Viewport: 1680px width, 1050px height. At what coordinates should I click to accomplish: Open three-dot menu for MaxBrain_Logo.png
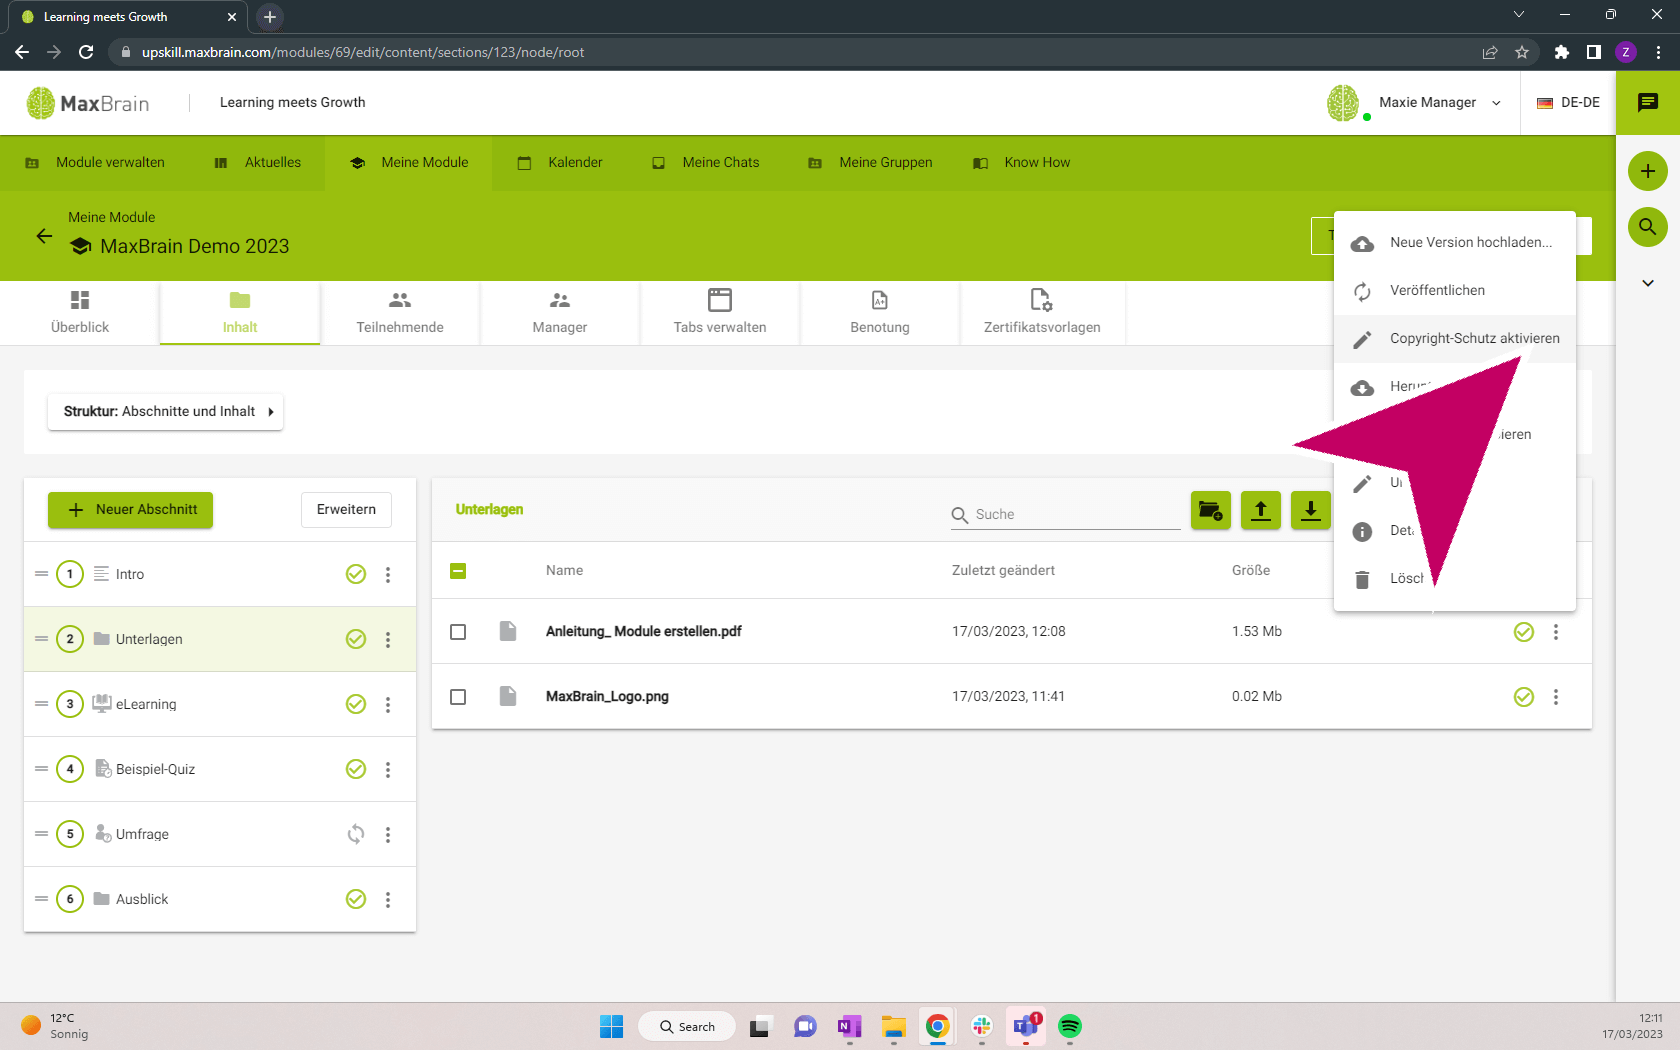1555,697
